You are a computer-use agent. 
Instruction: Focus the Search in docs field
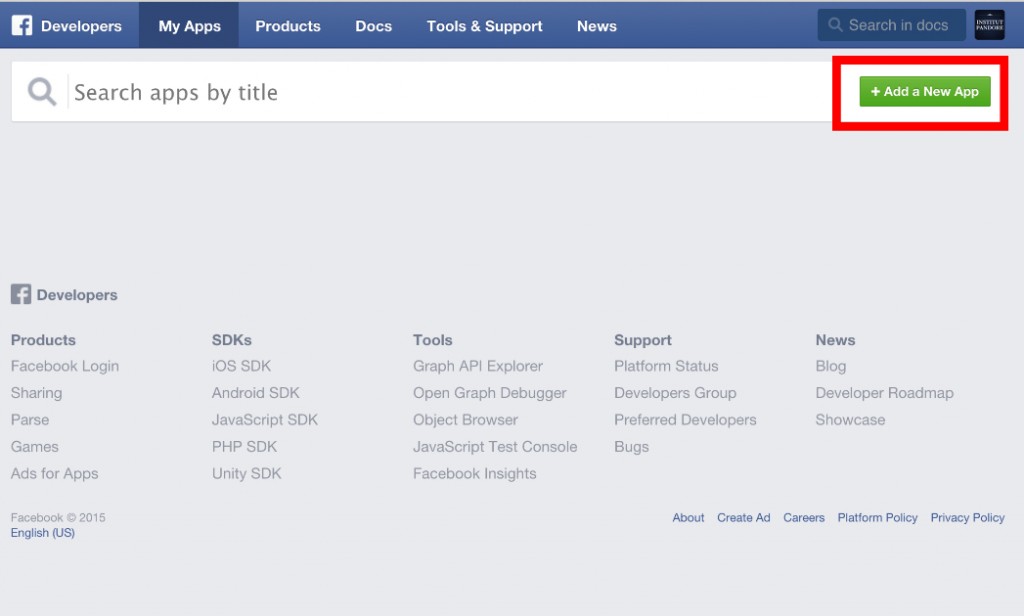point(891,25)
